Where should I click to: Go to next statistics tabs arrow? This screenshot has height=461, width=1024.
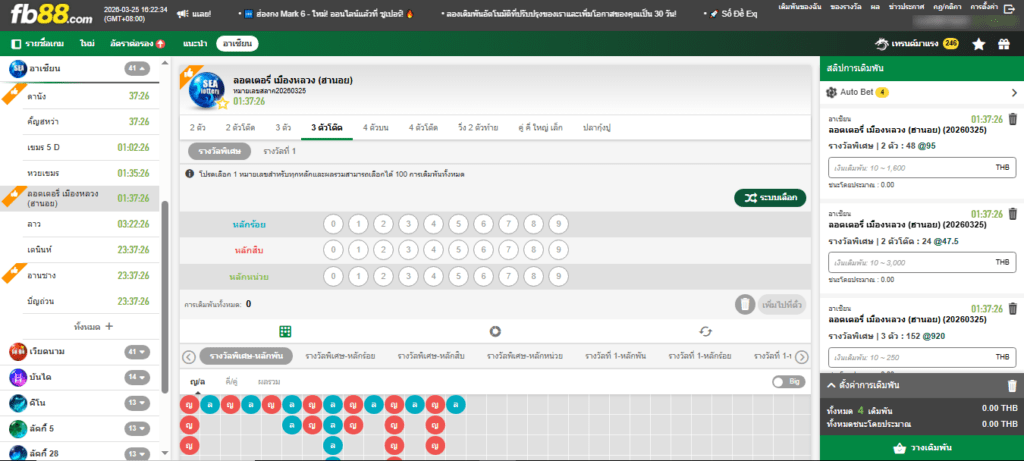(803, 357)
